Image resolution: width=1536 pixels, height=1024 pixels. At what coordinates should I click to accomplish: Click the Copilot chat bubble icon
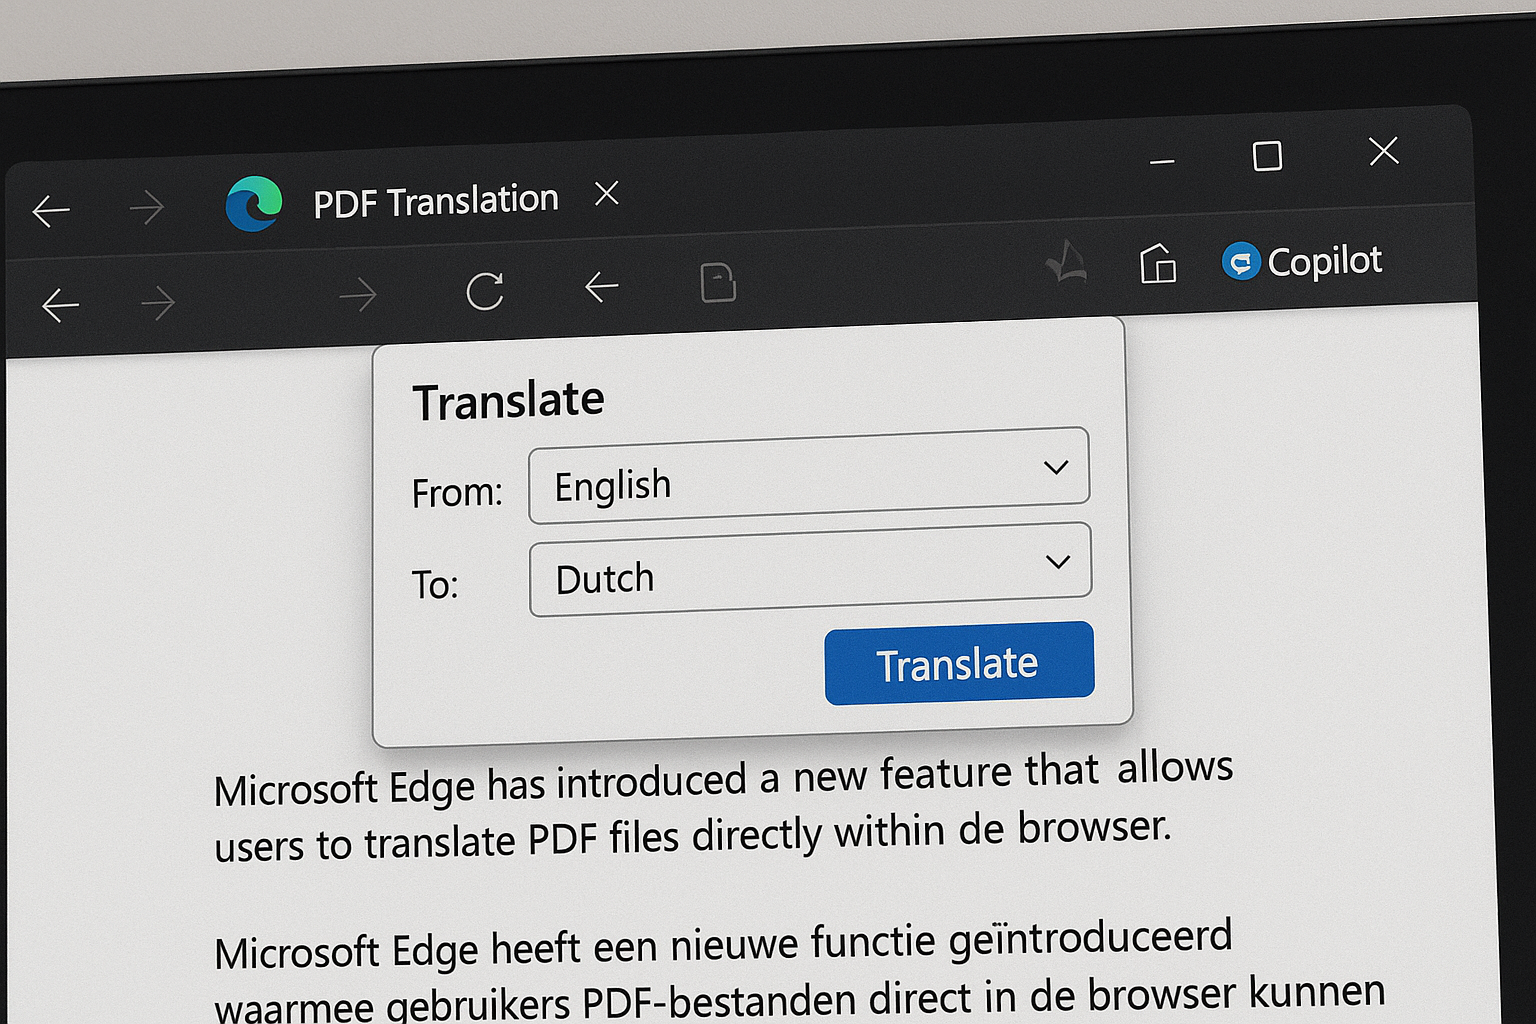1241,262
